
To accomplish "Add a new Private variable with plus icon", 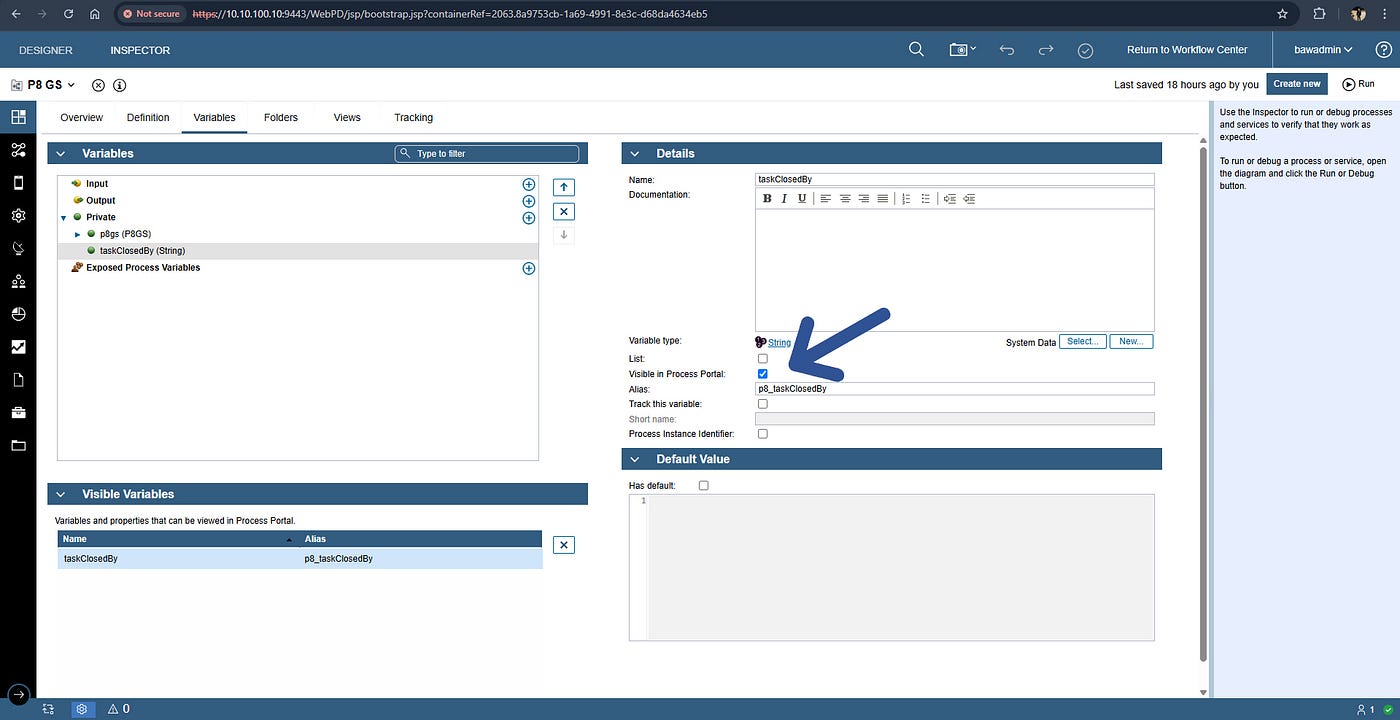I will click(529, 217).
